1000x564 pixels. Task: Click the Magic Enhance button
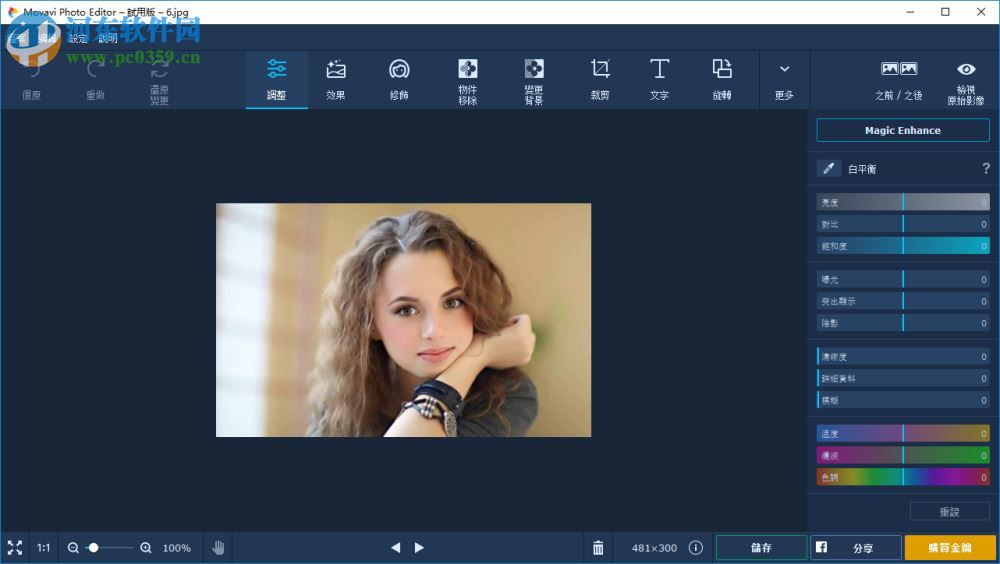click(902, 130)
